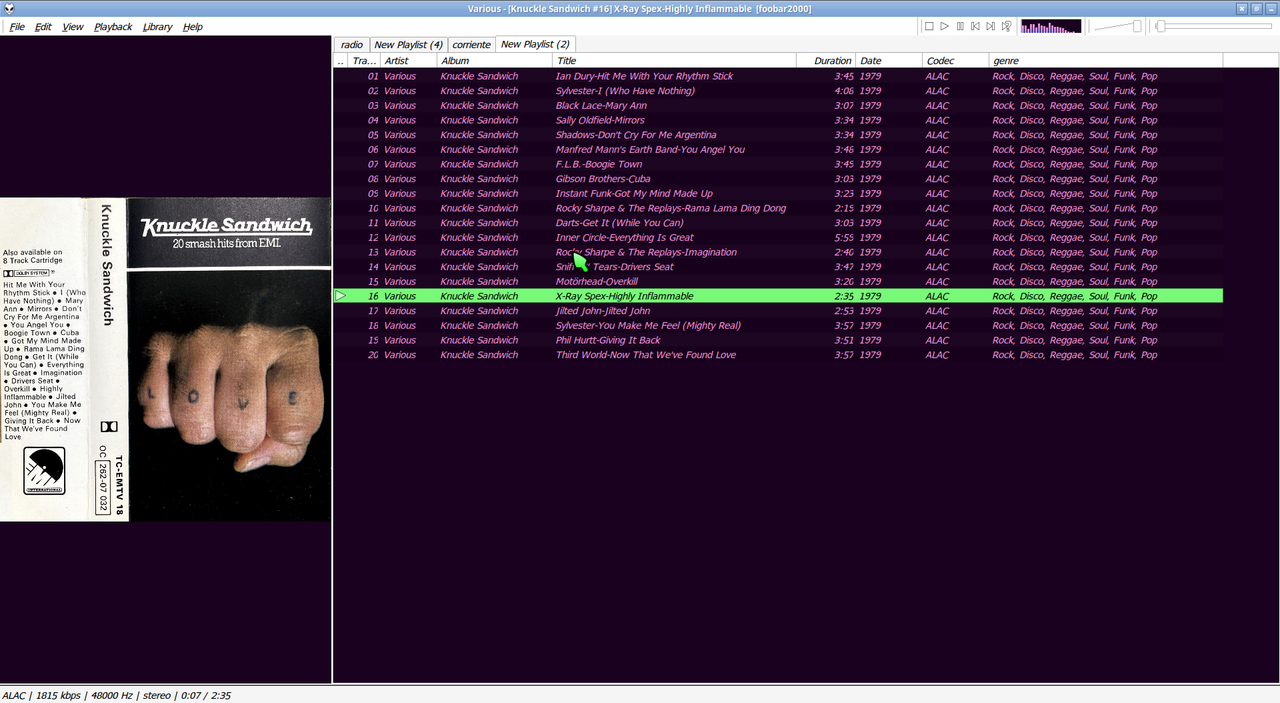Select the New Playlist (2) tab
Viewport: 1280px width, 703px height.
tap(535, 44)
